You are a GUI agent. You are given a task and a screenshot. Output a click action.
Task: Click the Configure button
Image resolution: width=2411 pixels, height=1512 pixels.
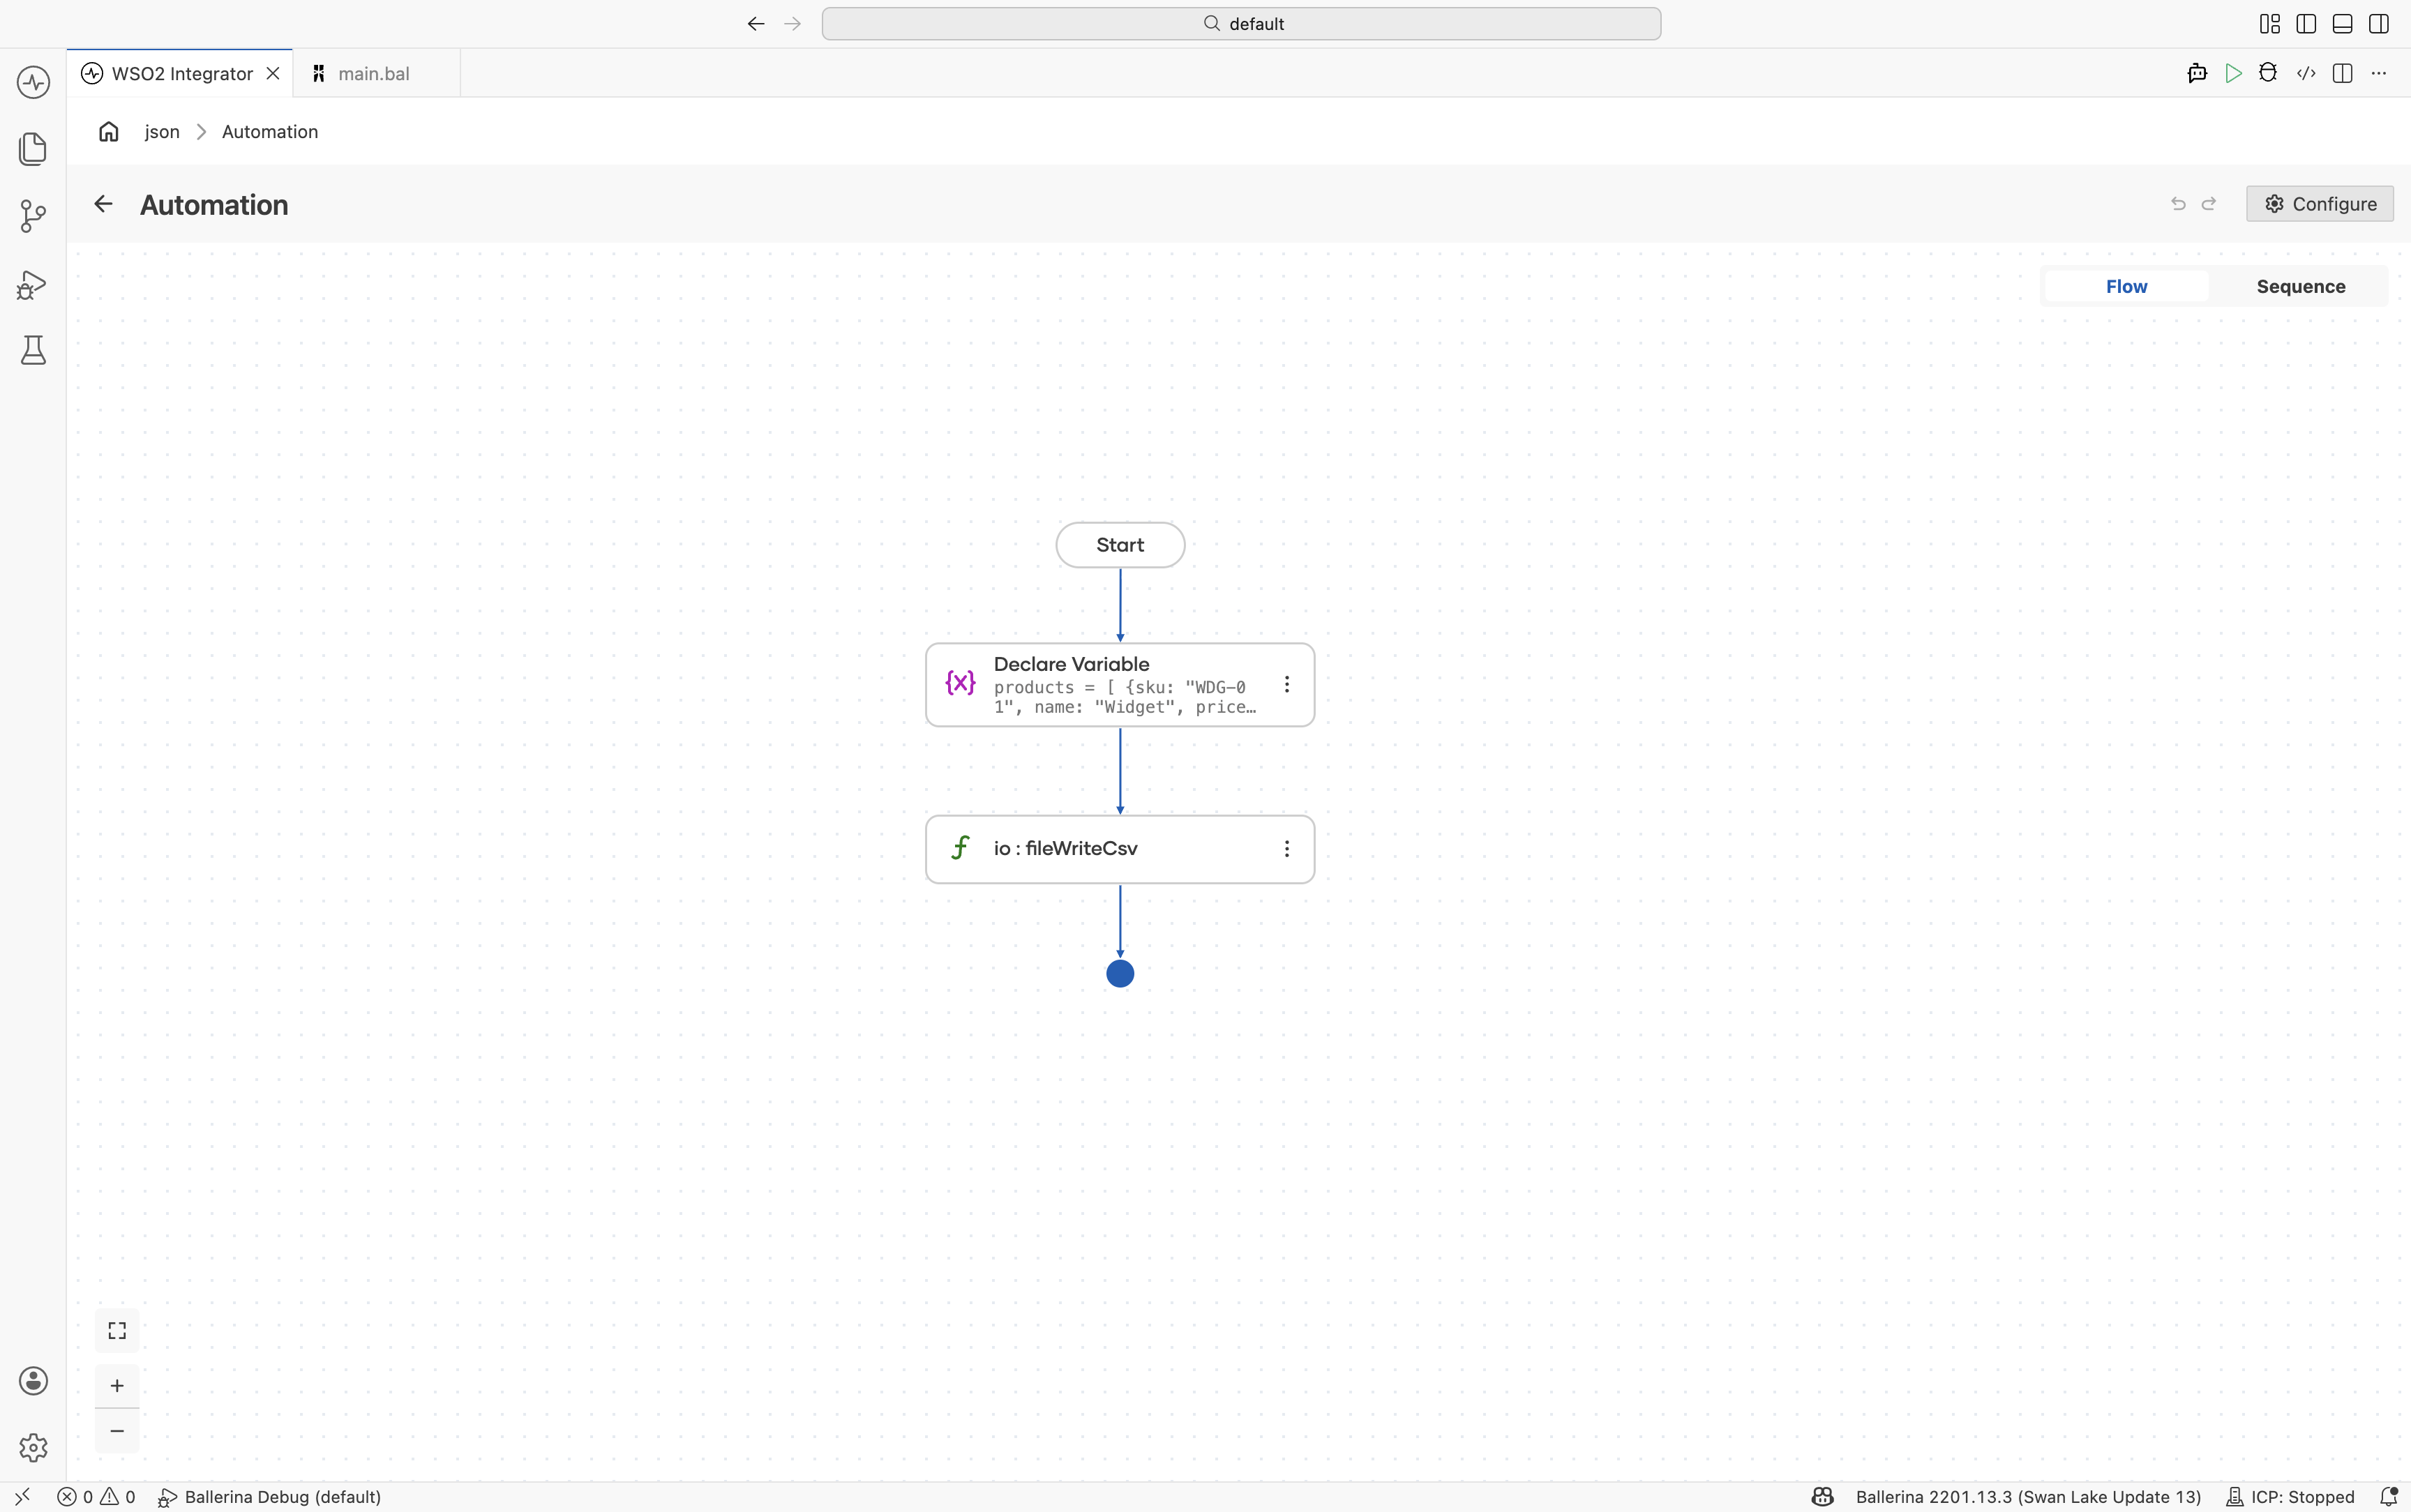[x=2319, y=204]
